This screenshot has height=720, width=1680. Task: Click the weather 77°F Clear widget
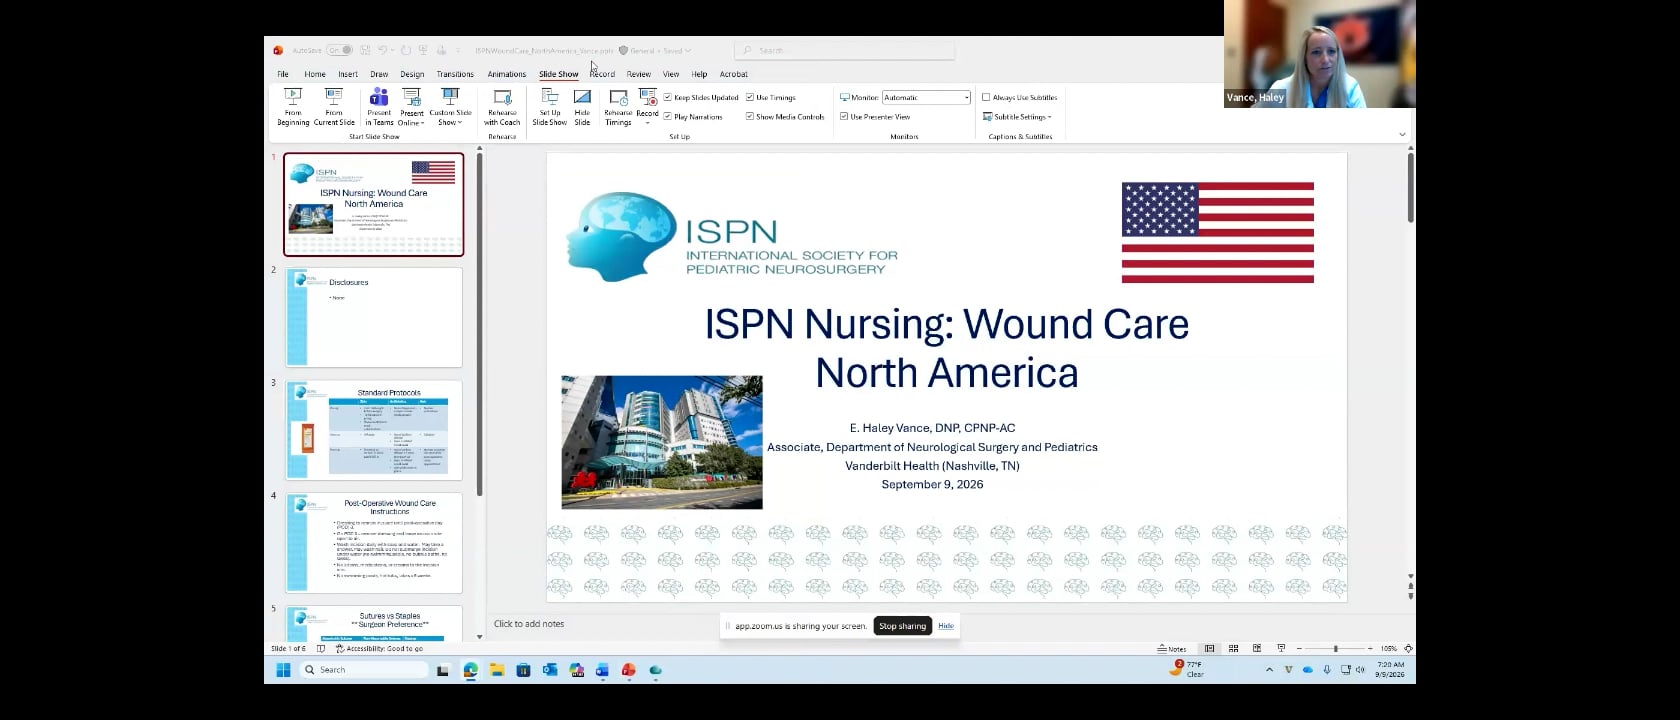[x=1187, y=669]
